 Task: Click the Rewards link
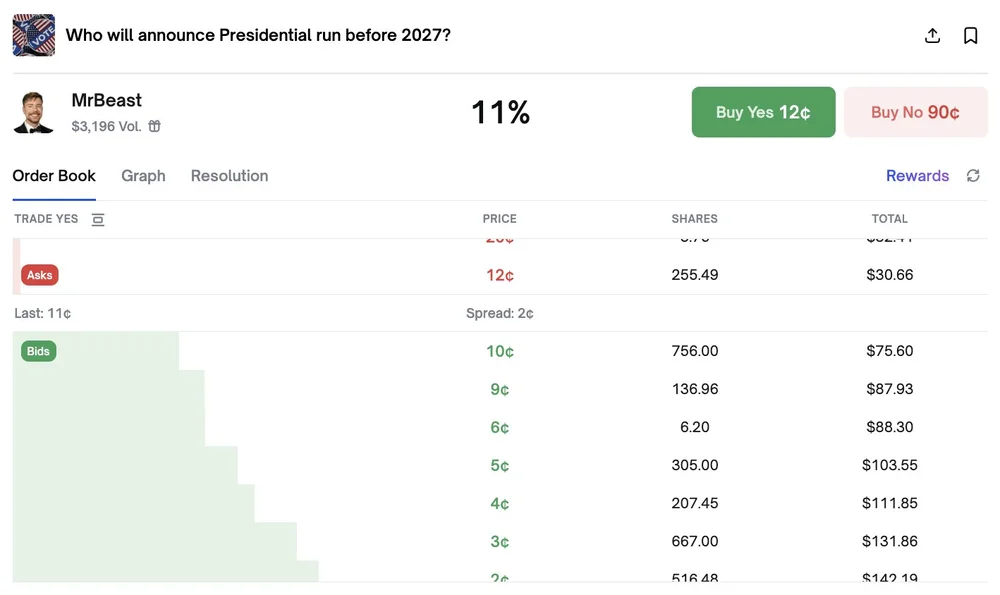point(917,175)
